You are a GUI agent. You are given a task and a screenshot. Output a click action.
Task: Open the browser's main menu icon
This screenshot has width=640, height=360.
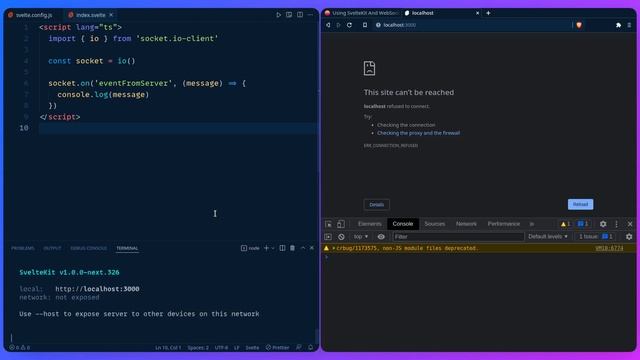629,25
